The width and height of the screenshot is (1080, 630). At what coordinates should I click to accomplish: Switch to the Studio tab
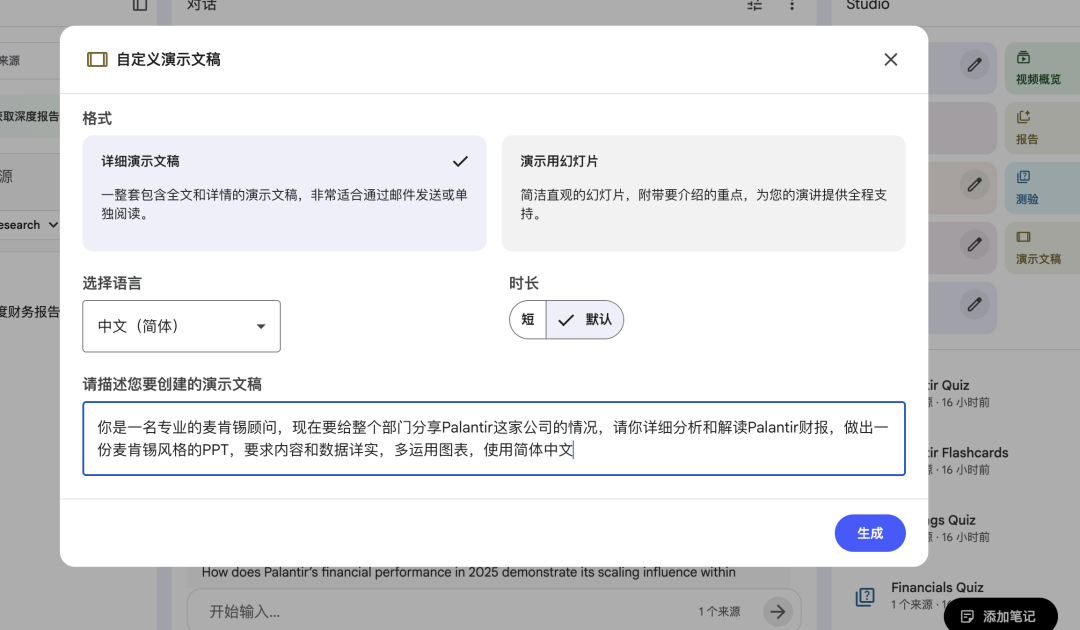(x=866, y=6)
